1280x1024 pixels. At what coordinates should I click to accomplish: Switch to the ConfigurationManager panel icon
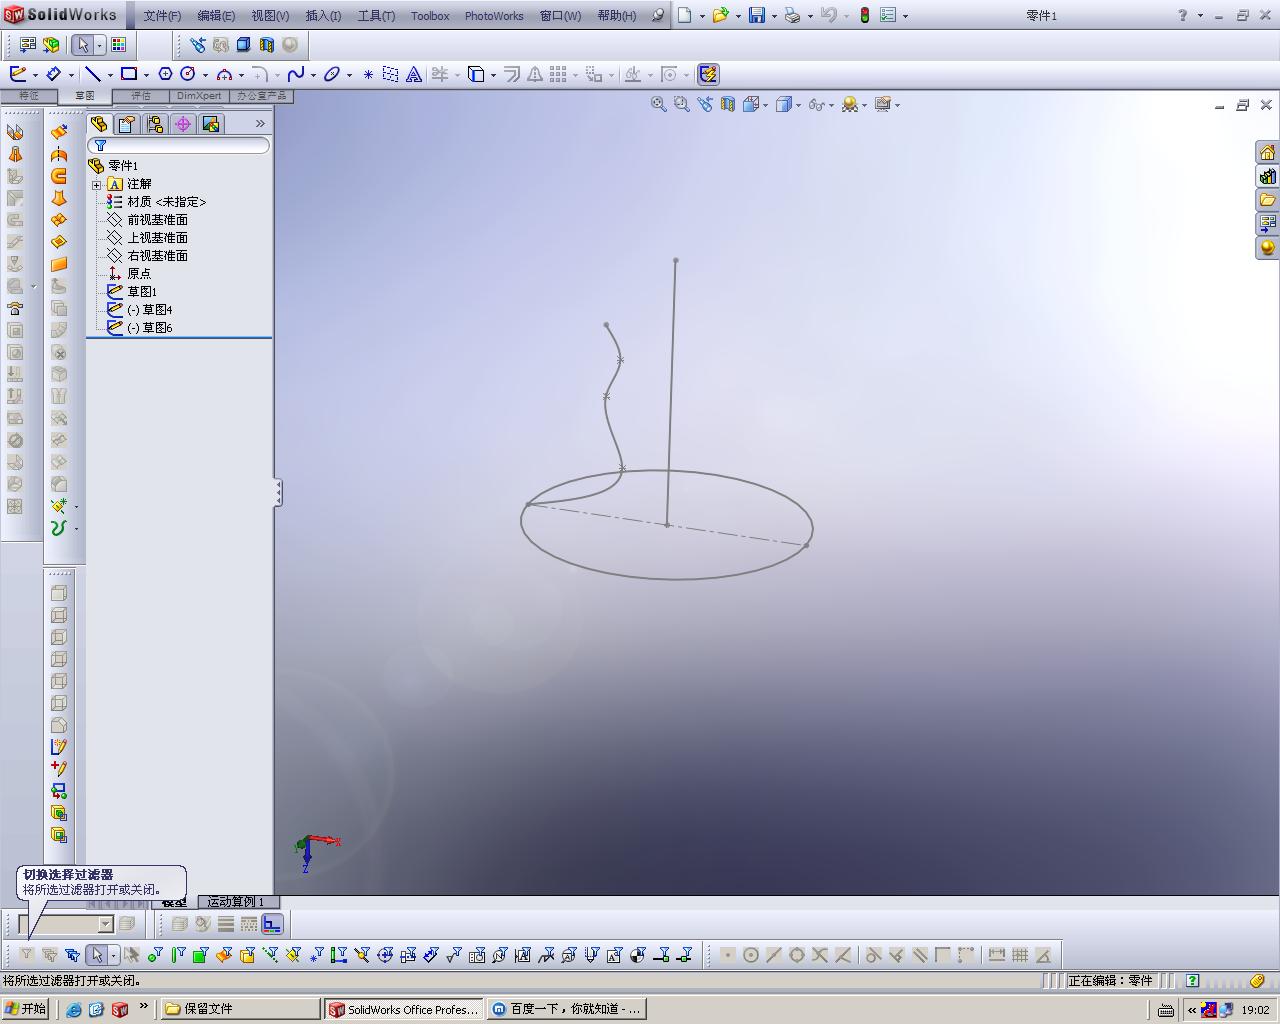coord(154,124)
